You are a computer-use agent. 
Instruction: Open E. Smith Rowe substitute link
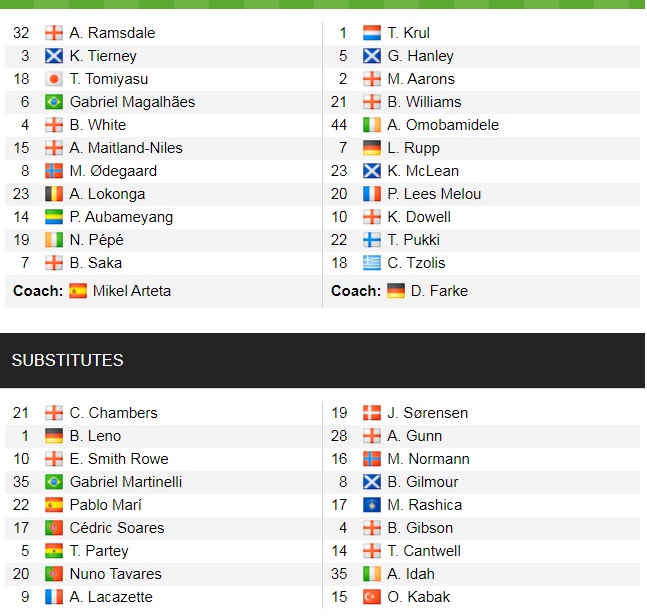coord(119,459)
